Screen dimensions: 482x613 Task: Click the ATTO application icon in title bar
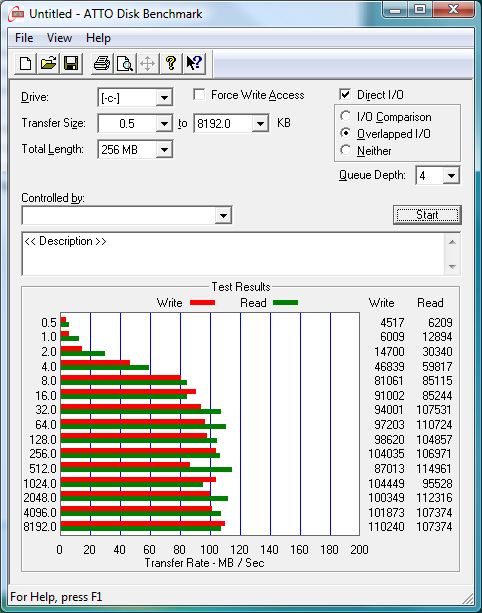(17, 14)
